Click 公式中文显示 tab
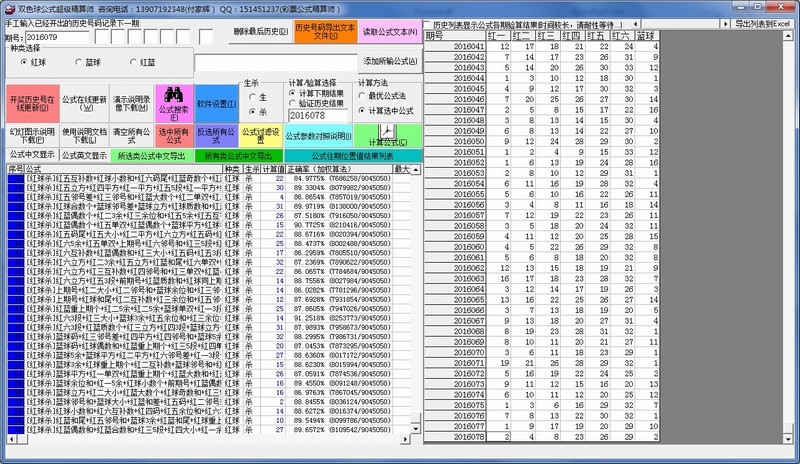800x464 pixels. 31,155
